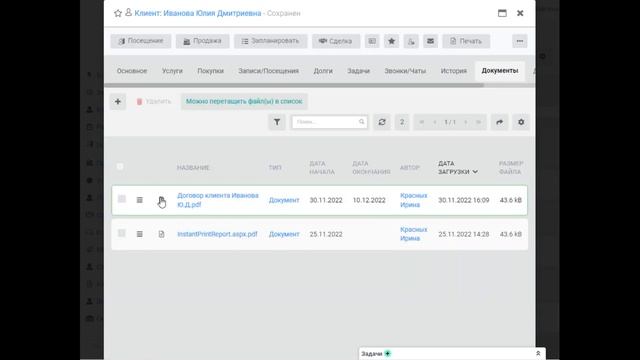Switch to the Основное tab
Image resolution: width=640 pixels, height=360 pixels.
132,71
